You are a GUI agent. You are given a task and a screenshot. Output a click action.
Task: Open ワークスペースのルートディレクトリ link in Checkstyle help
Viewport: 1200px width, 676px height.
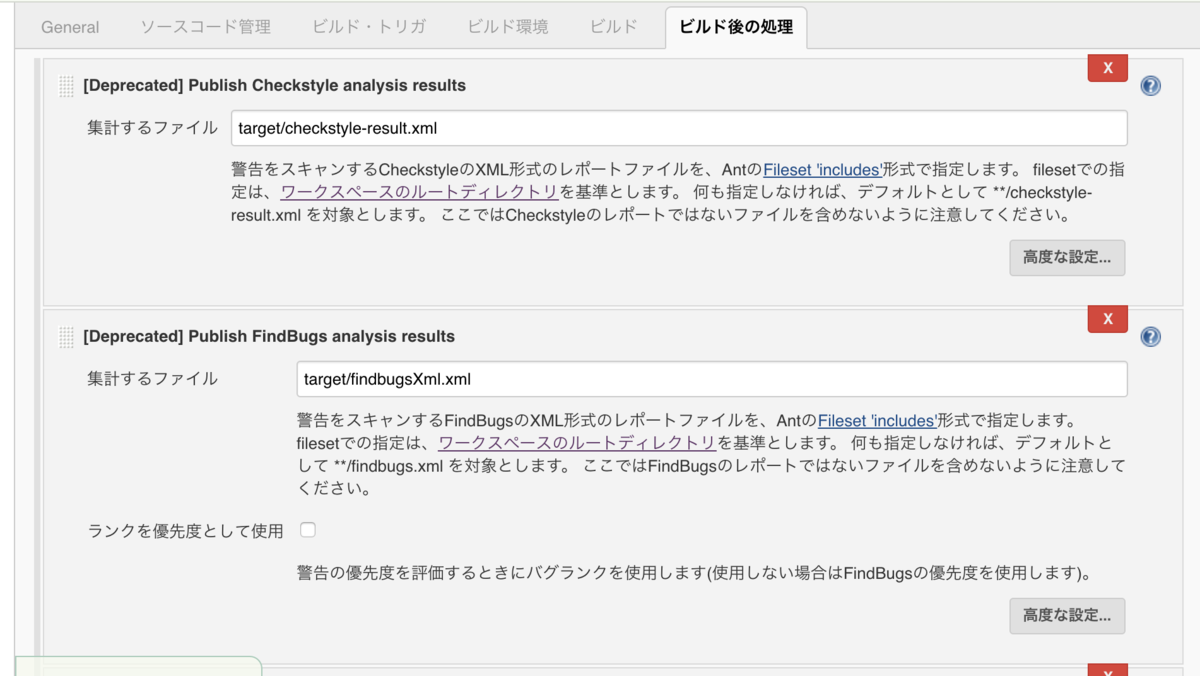(419, 192)
